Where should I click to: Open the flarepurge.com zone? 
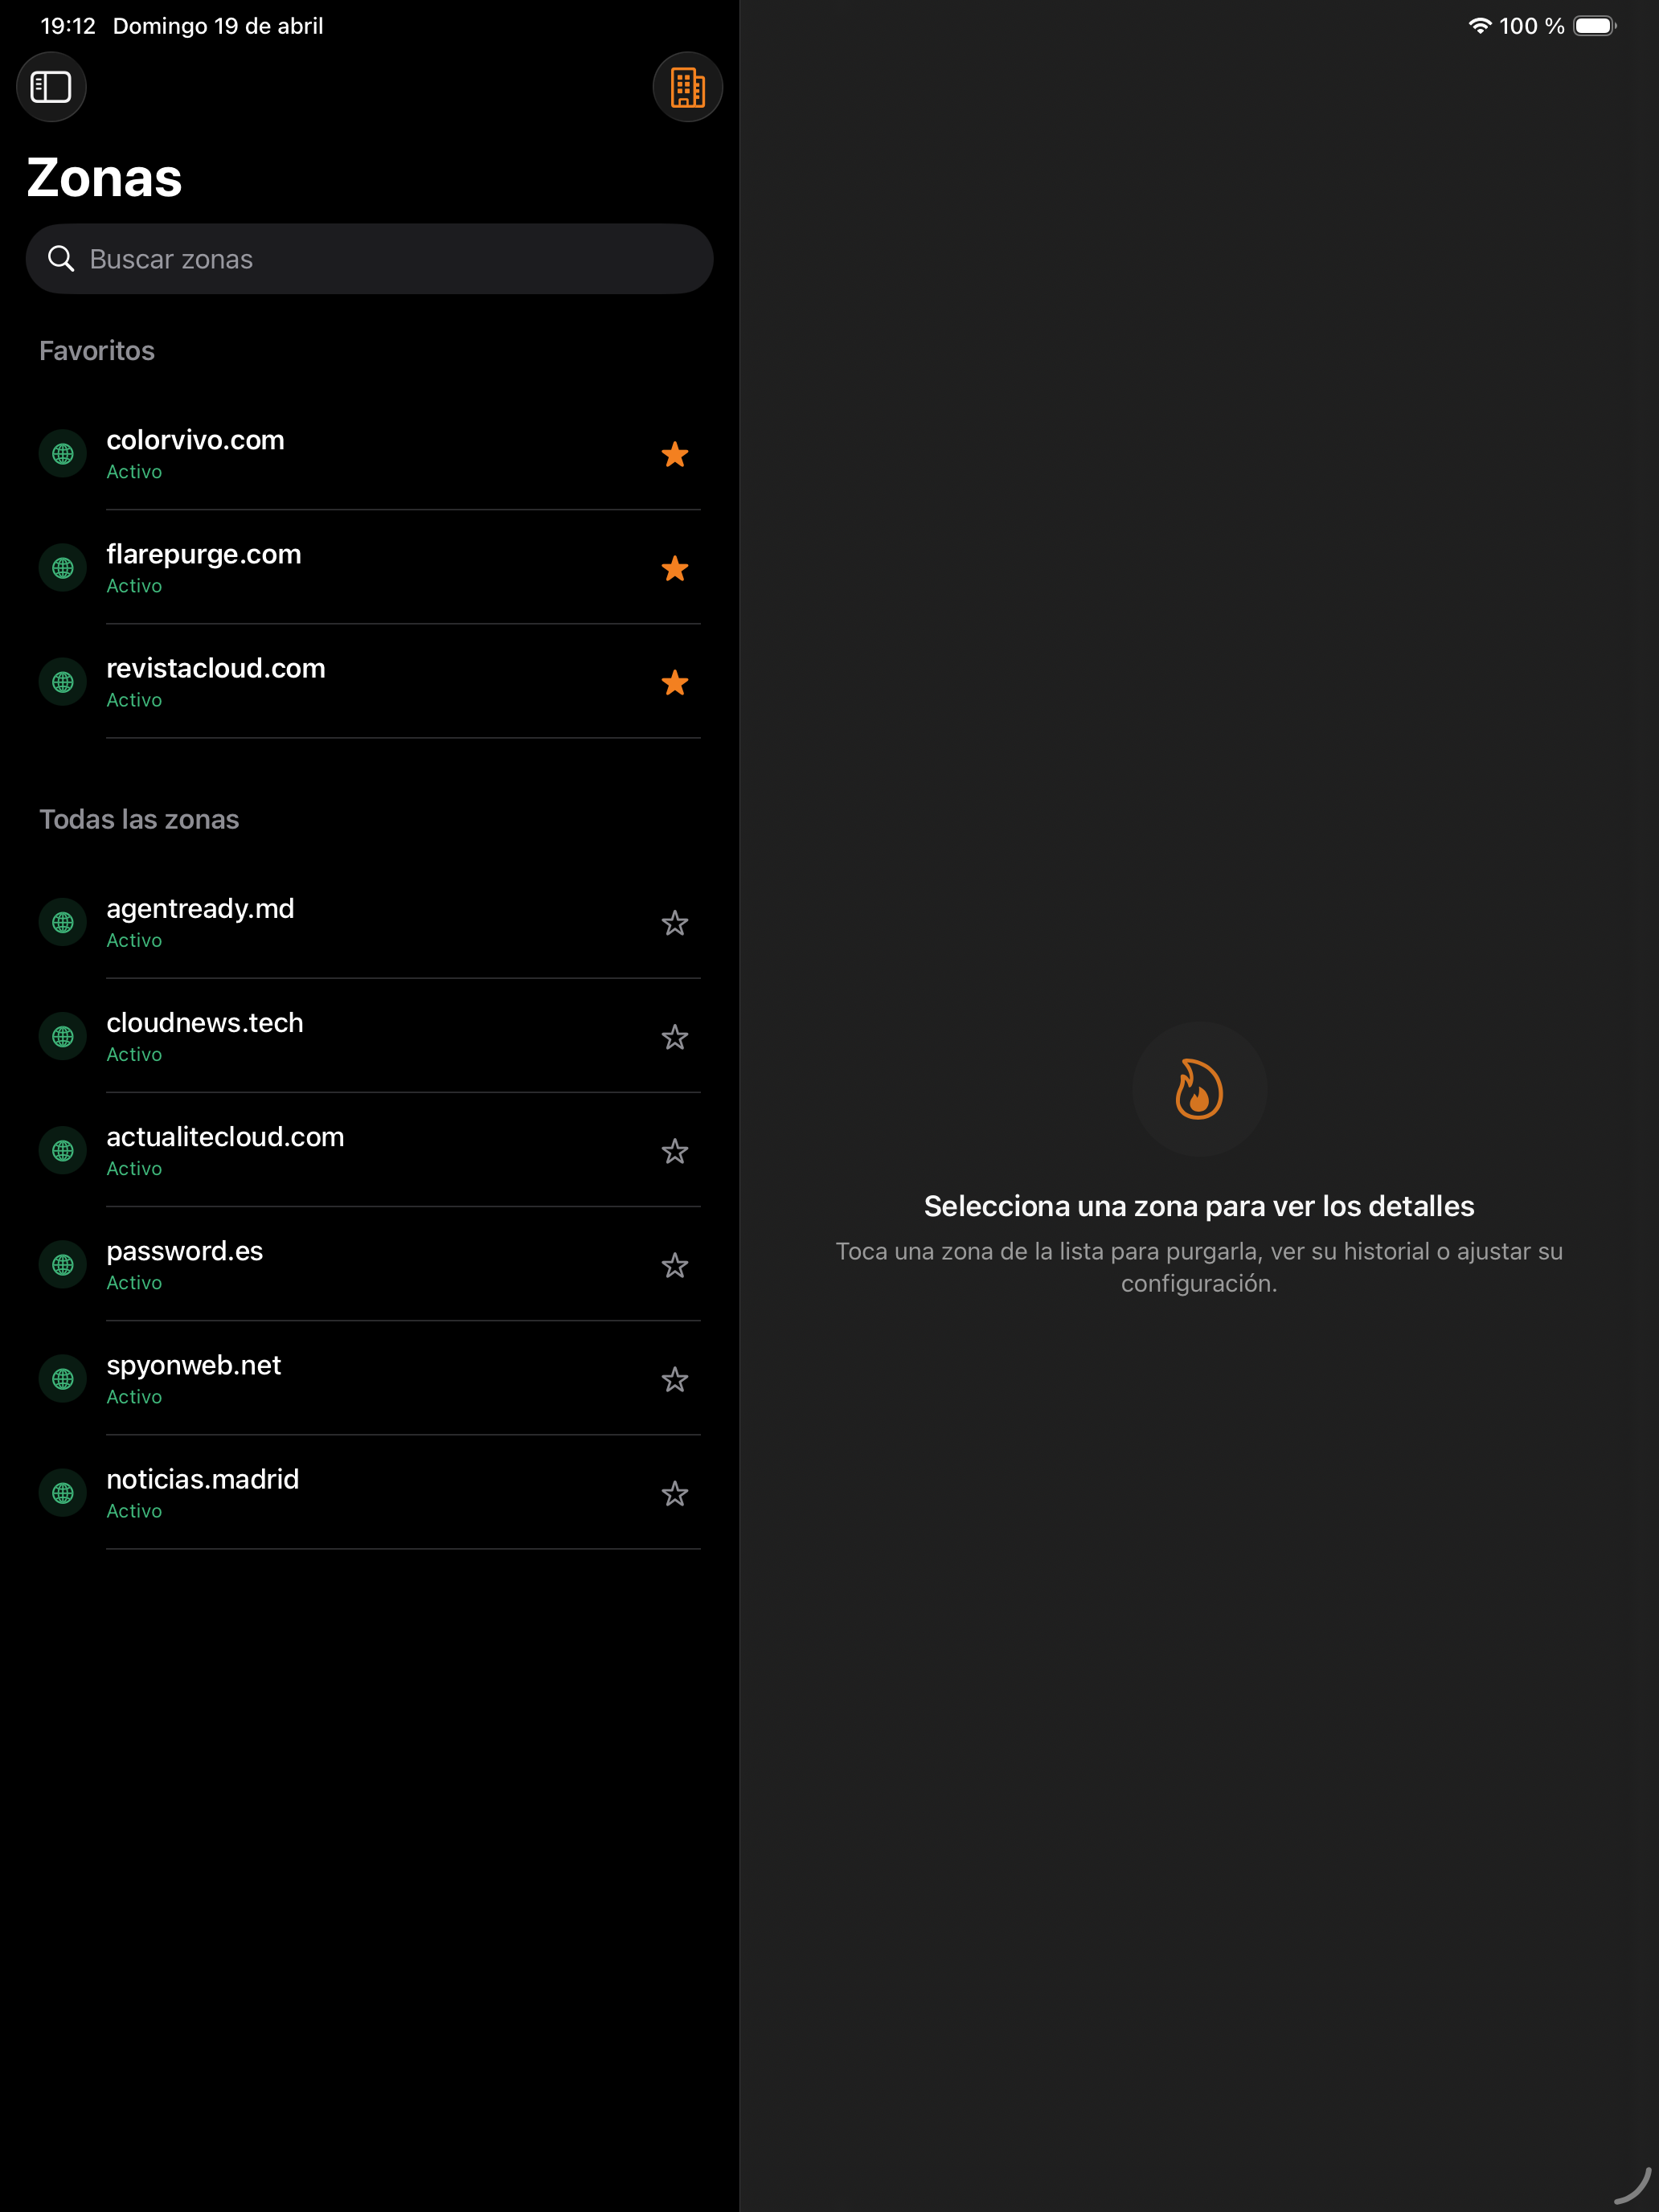pyautogui.click(x=300, y=567)
